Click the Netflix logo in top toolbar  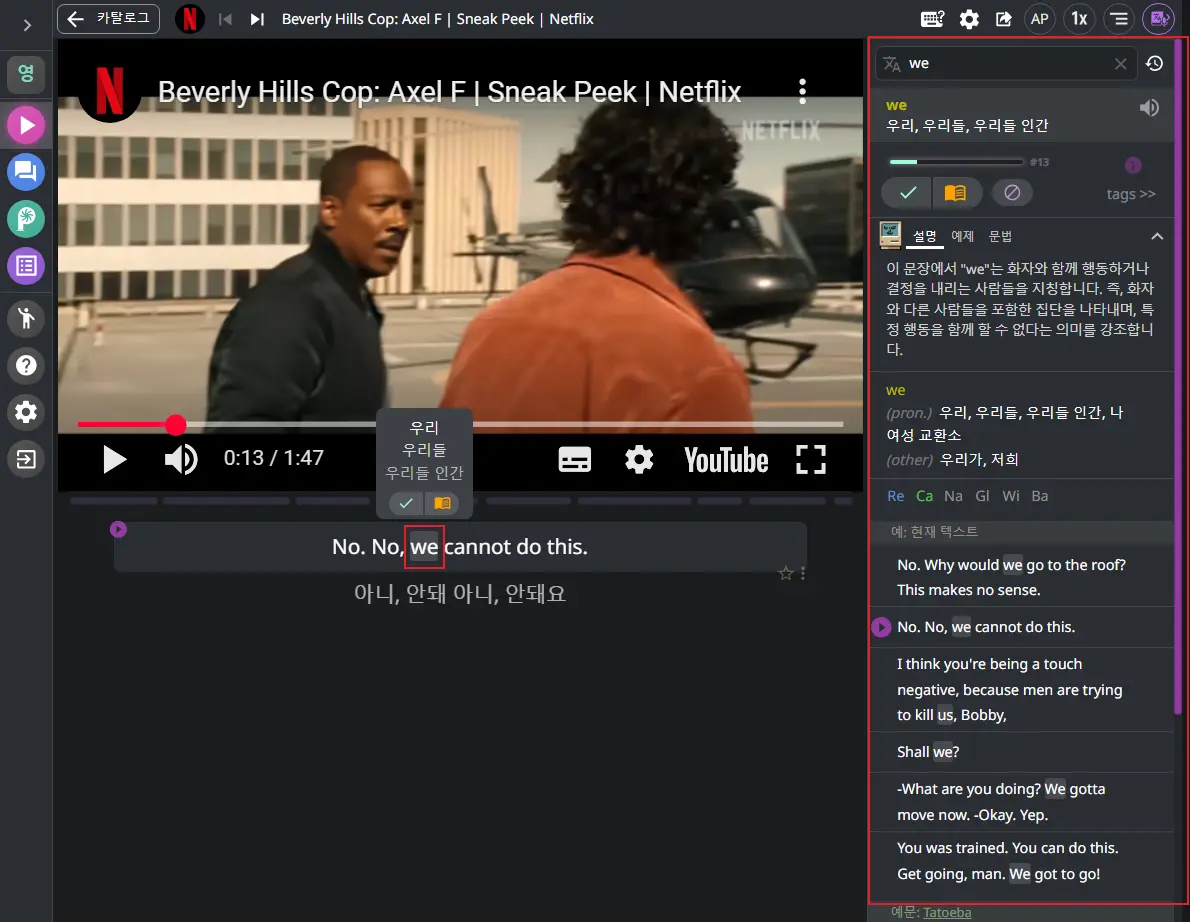click(190, 19)
